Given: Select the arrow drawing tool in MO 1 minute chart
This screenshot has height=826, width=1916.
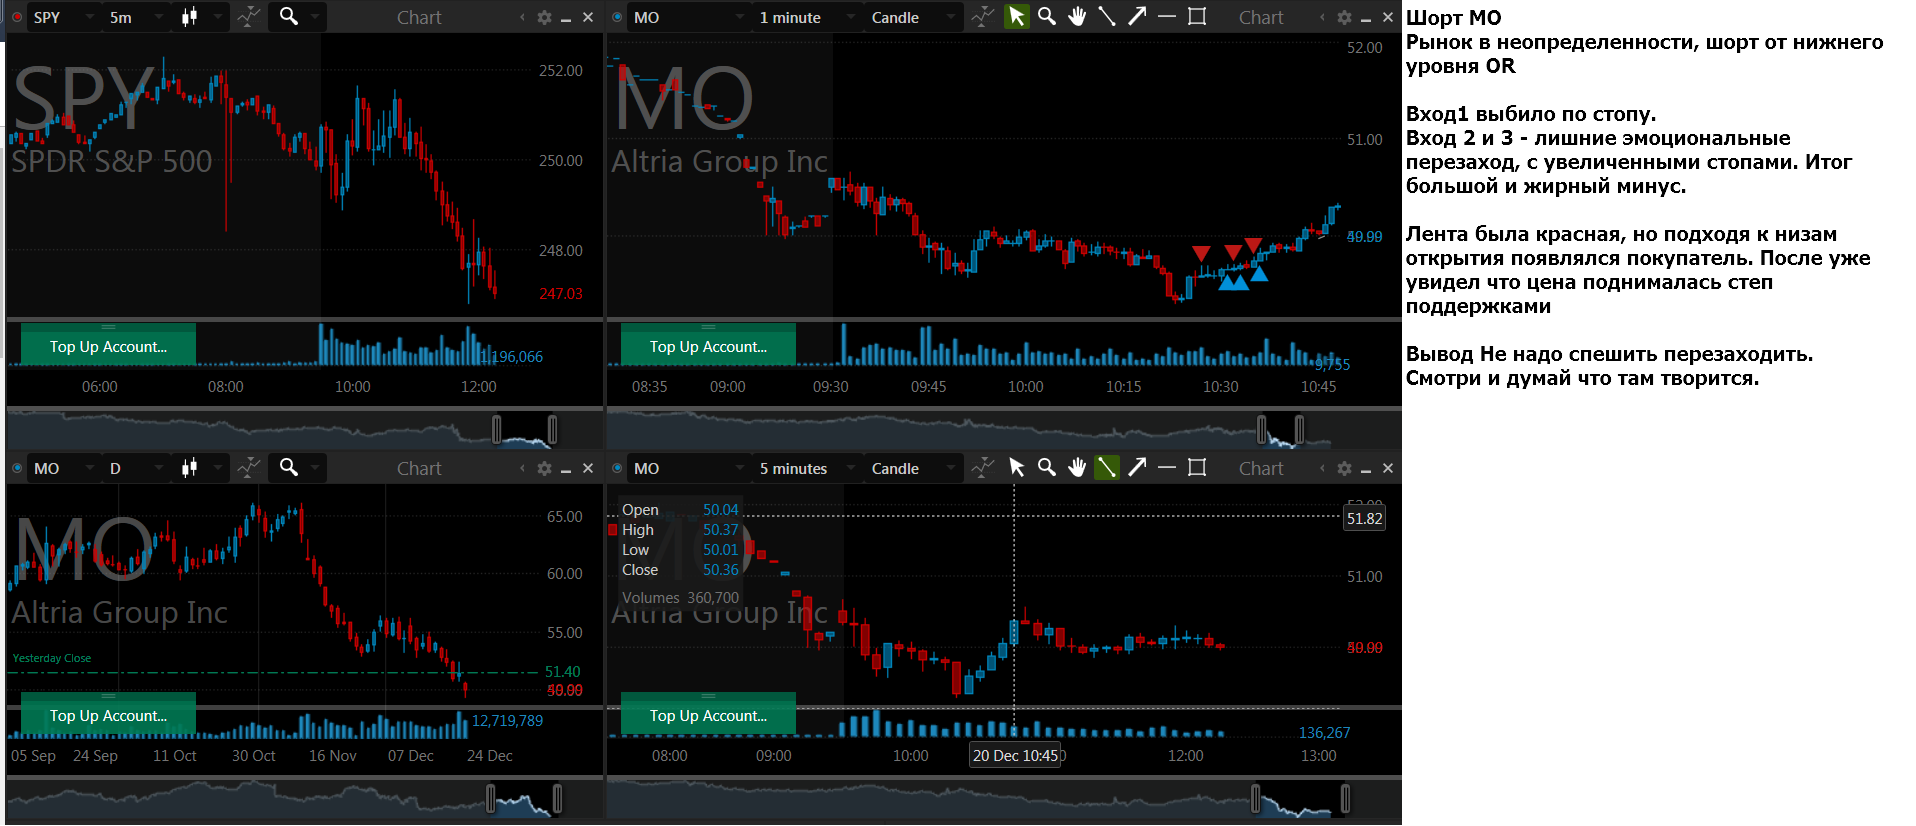Looking at the screenshot, I should tap(1137, 17).
